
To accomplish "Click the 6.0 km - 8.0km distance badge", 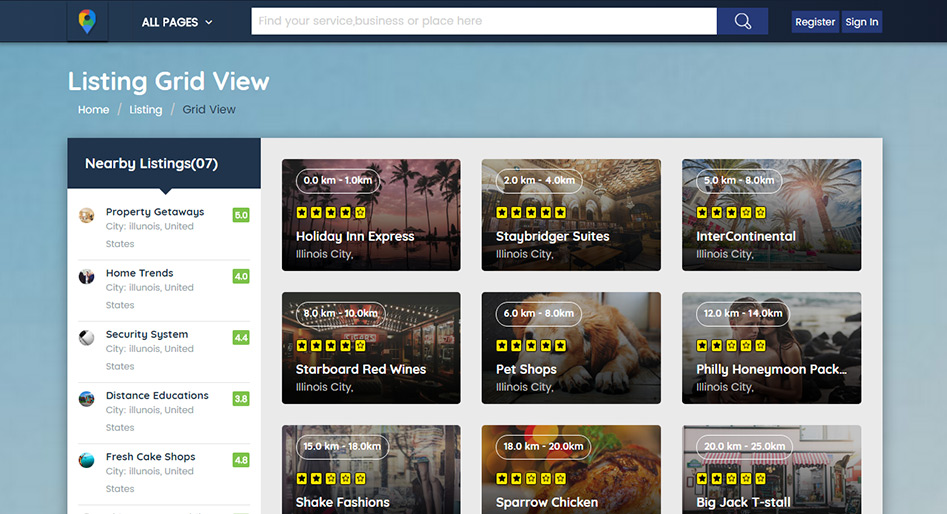I will [539, 313].
